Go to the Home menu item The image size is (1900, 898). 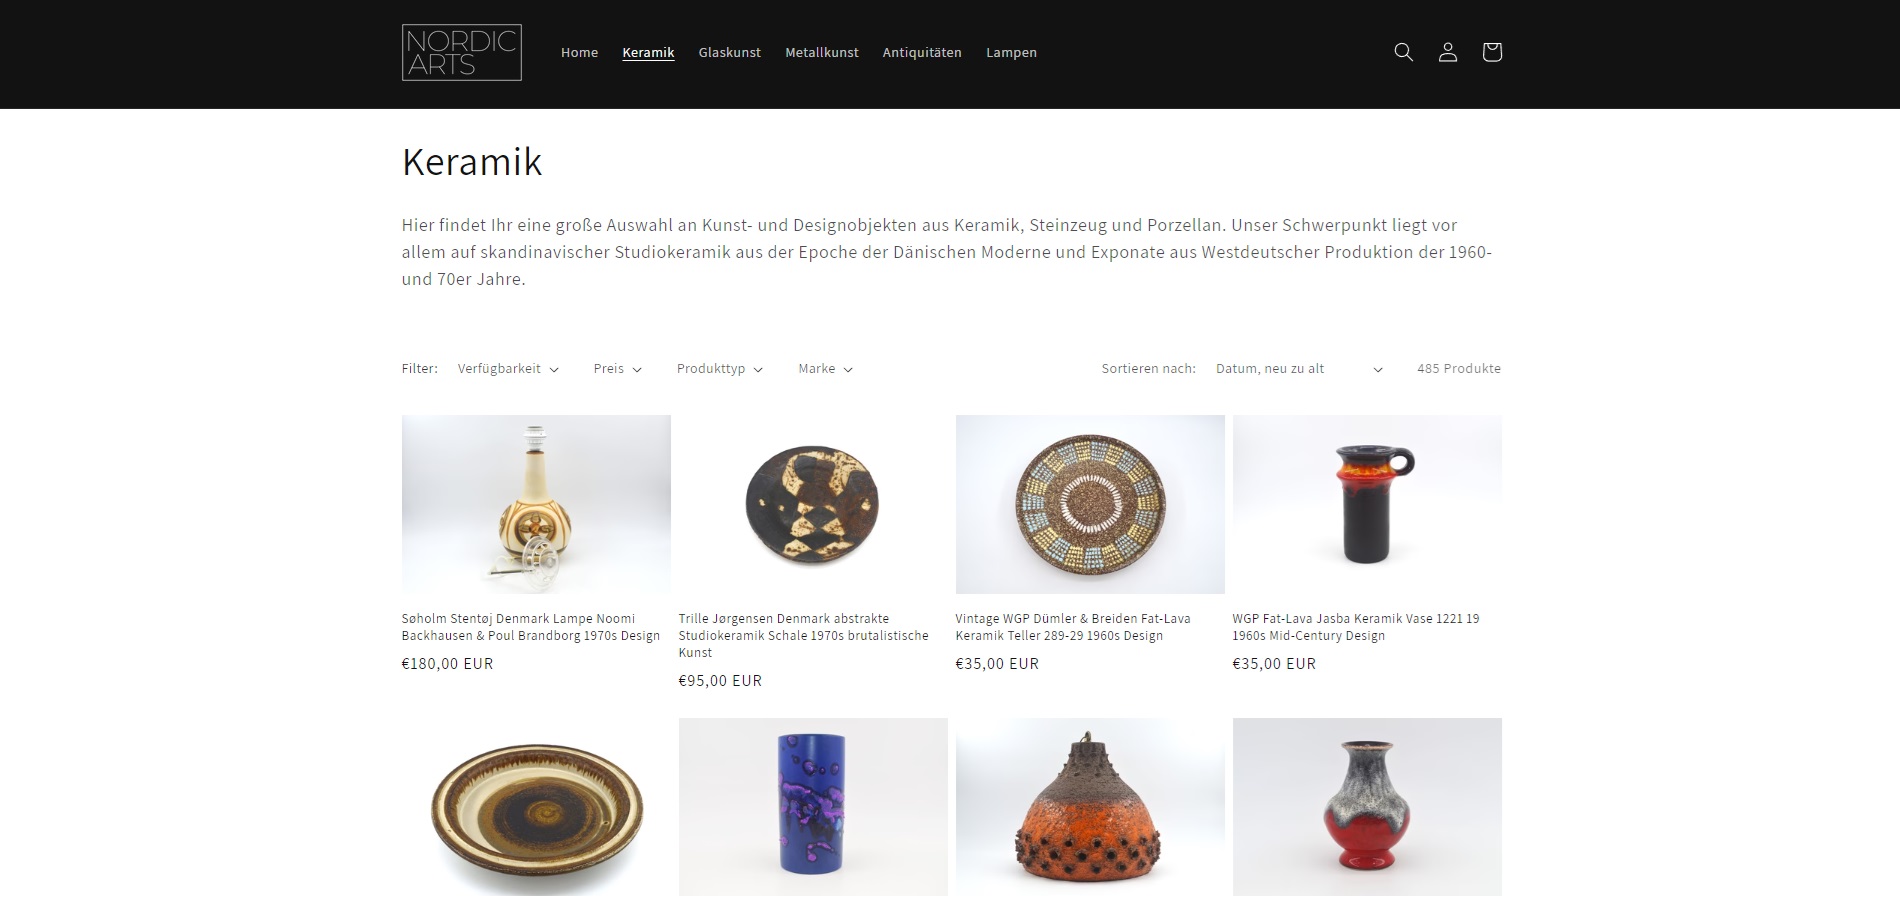click(579, 53)
